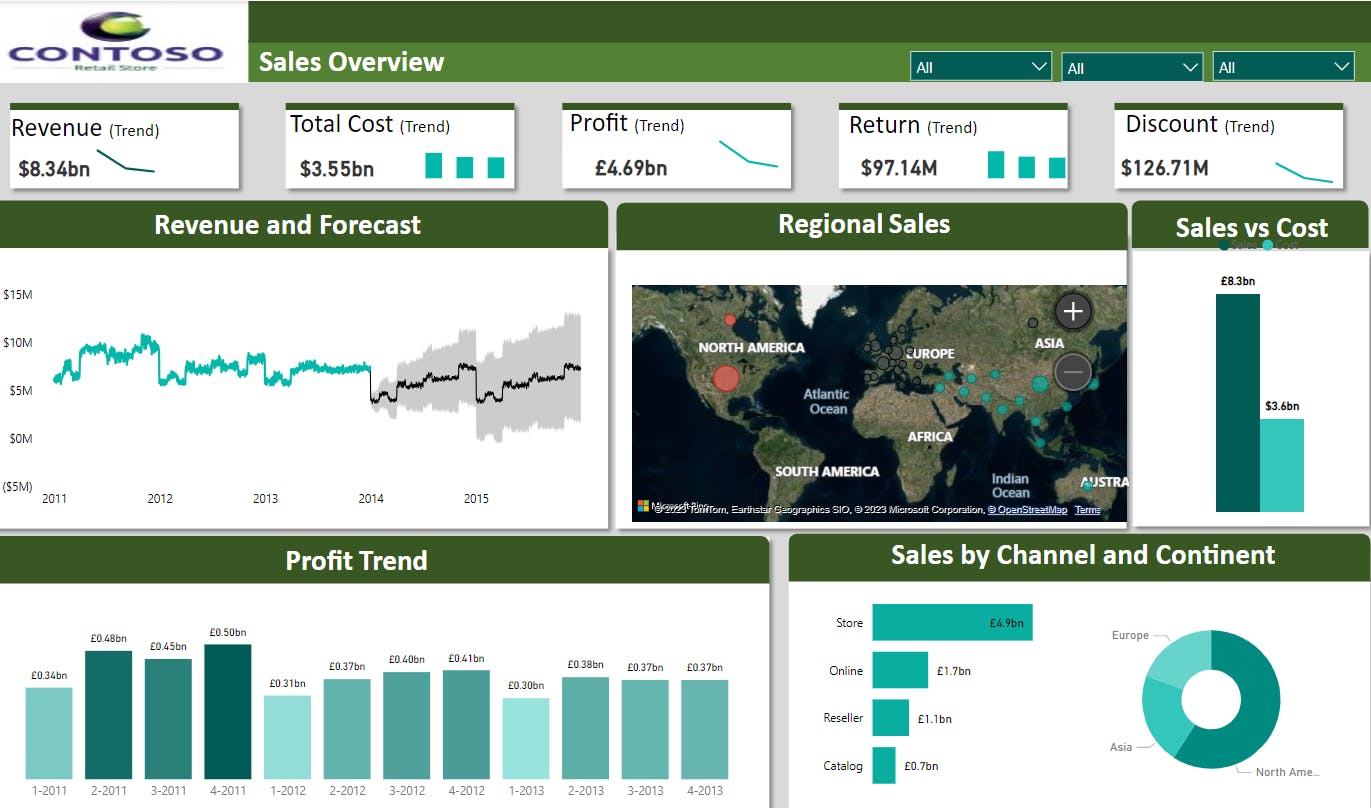
Task: Zoom out using the map's minus icon
Action: click(1072, 371)
